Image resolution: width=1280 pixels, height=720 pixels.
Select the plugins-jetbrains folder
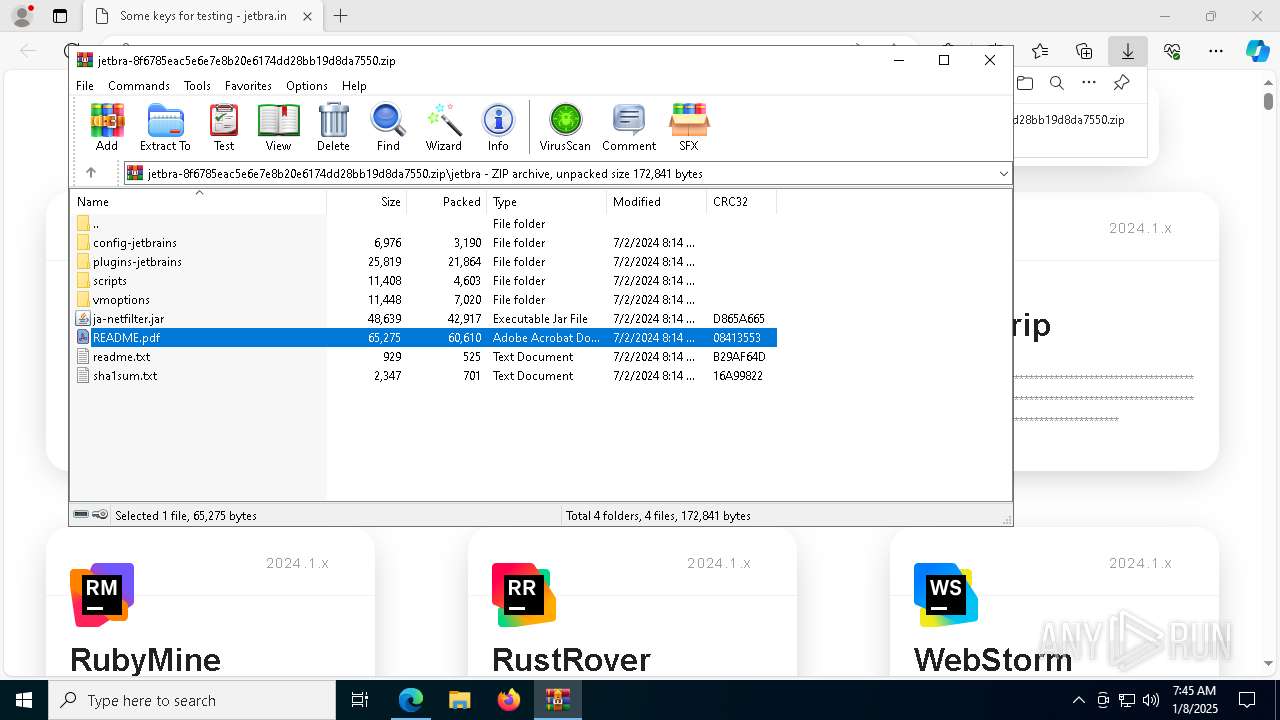coord(425,262)
